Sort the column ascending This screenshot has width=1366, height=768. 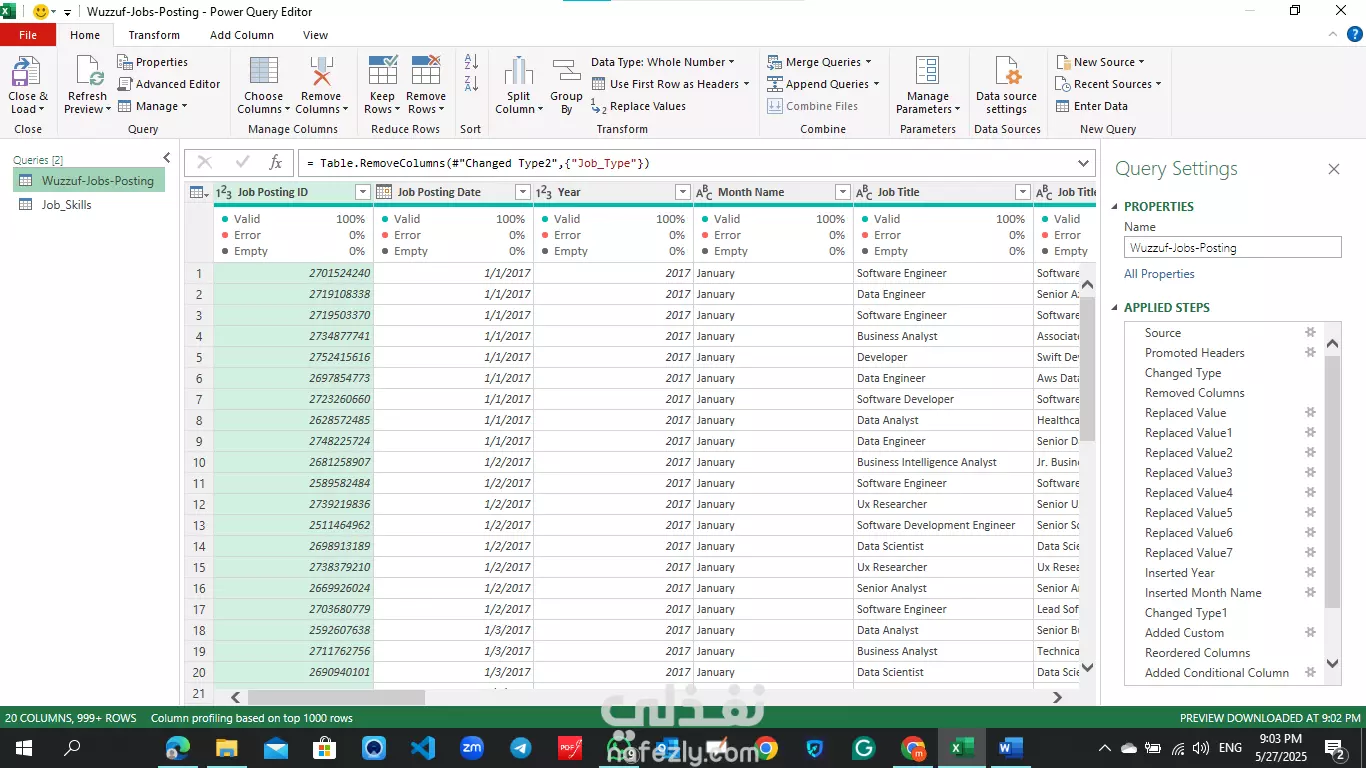471,62
